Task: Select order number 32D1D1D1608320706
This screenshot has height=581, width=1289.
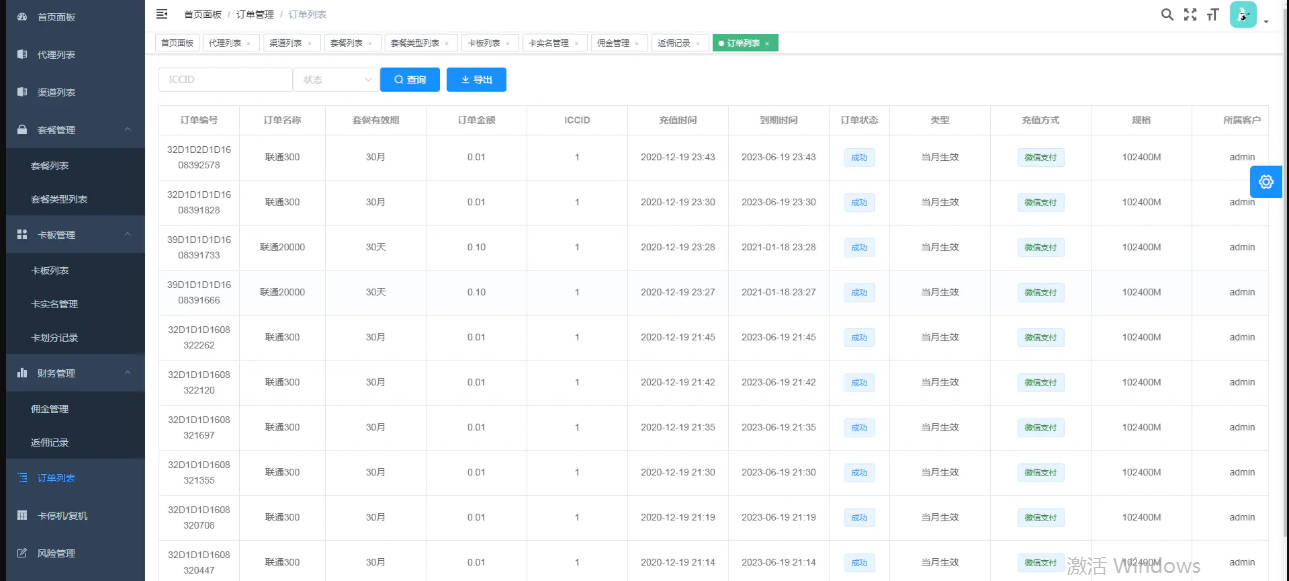Action: tap(199, 517)
